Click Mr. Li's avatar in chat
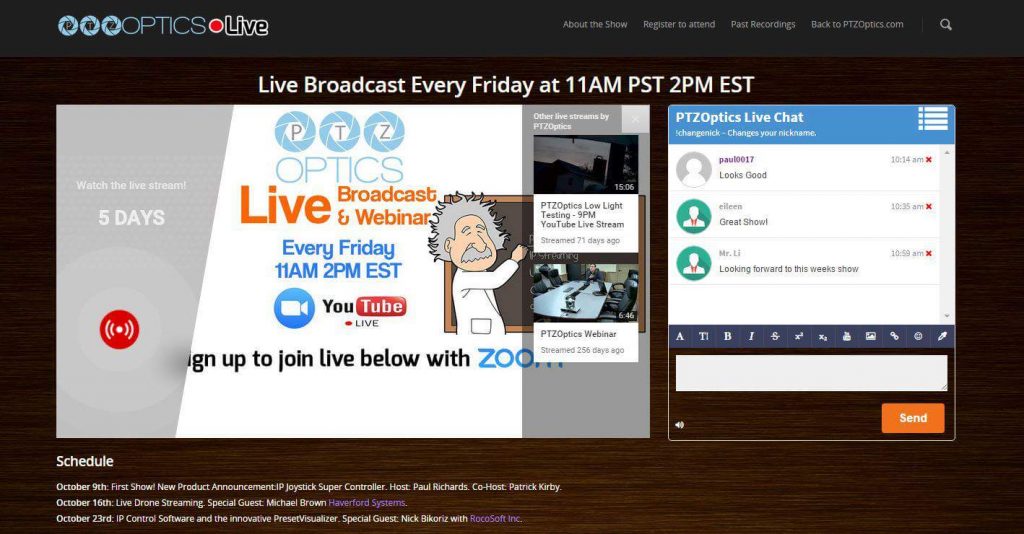Viewport: 1024px width, 534px height. click(x=694, y=263)
